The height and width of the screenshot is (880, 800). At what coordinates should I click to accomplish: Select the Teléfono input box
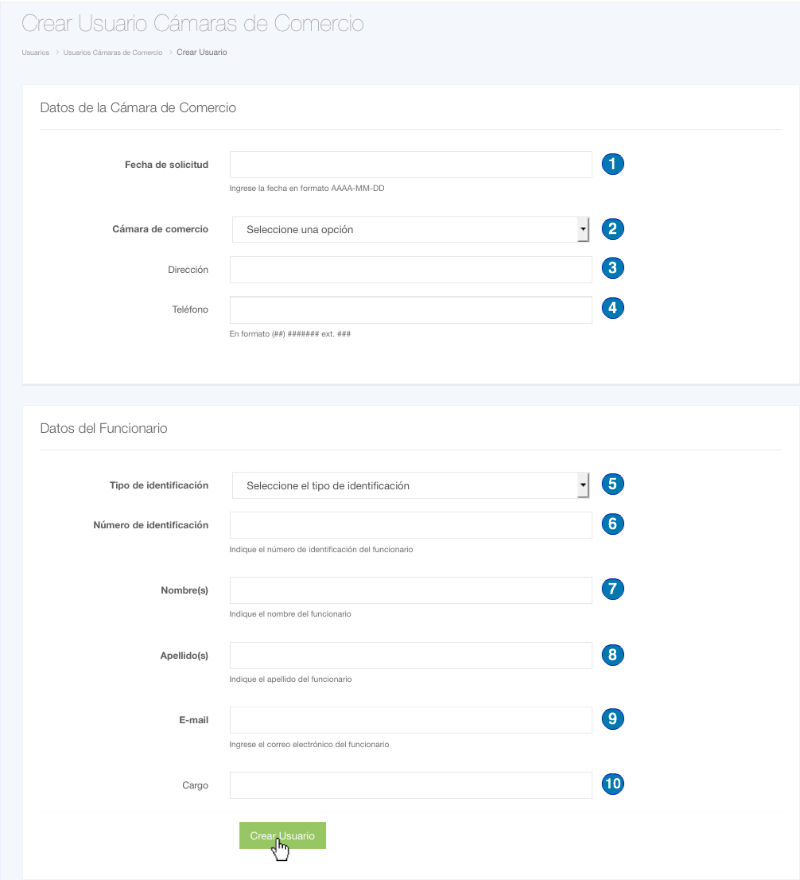410,310
